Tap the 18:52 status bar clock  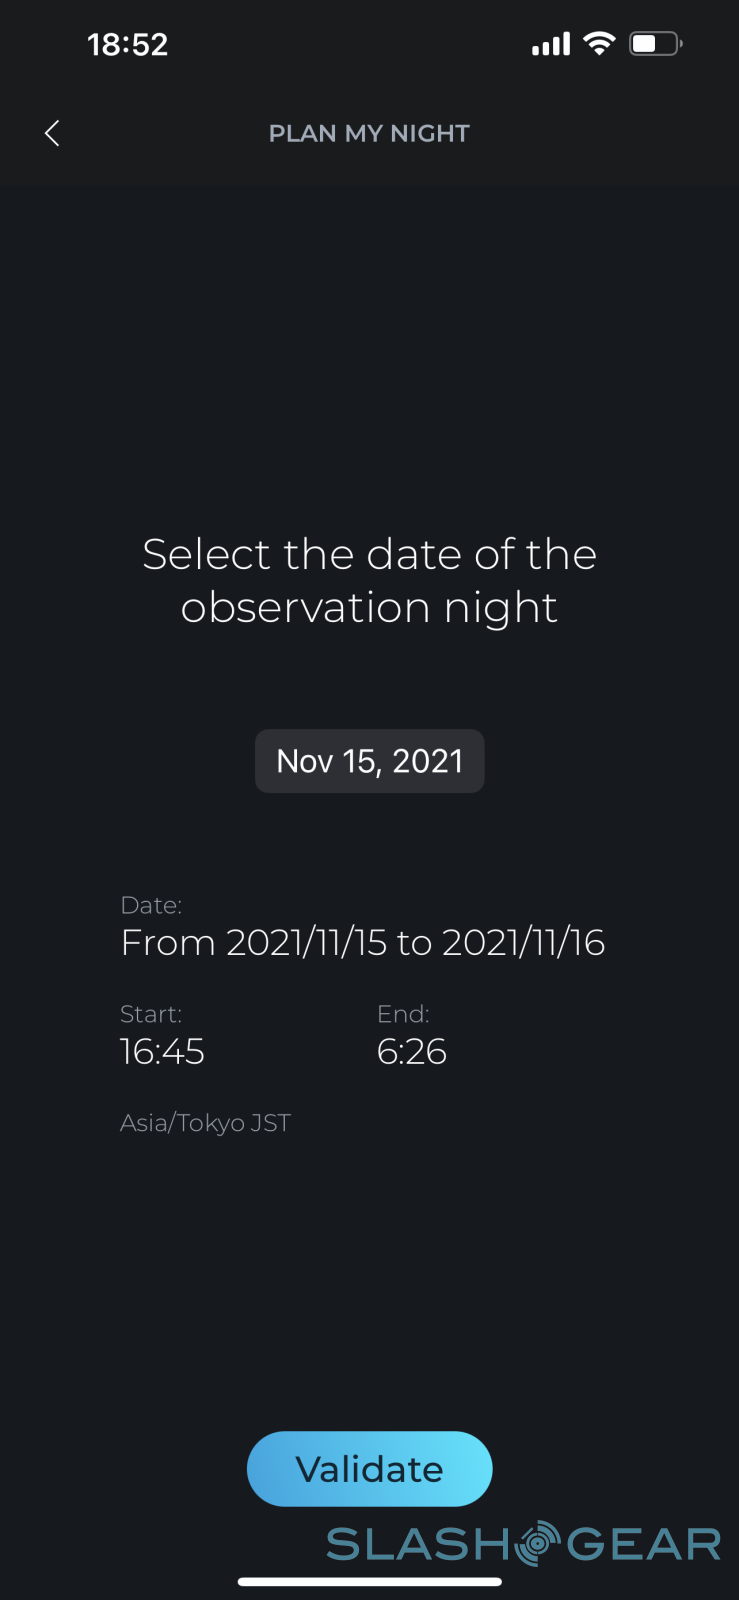click(x=127, y=44)
